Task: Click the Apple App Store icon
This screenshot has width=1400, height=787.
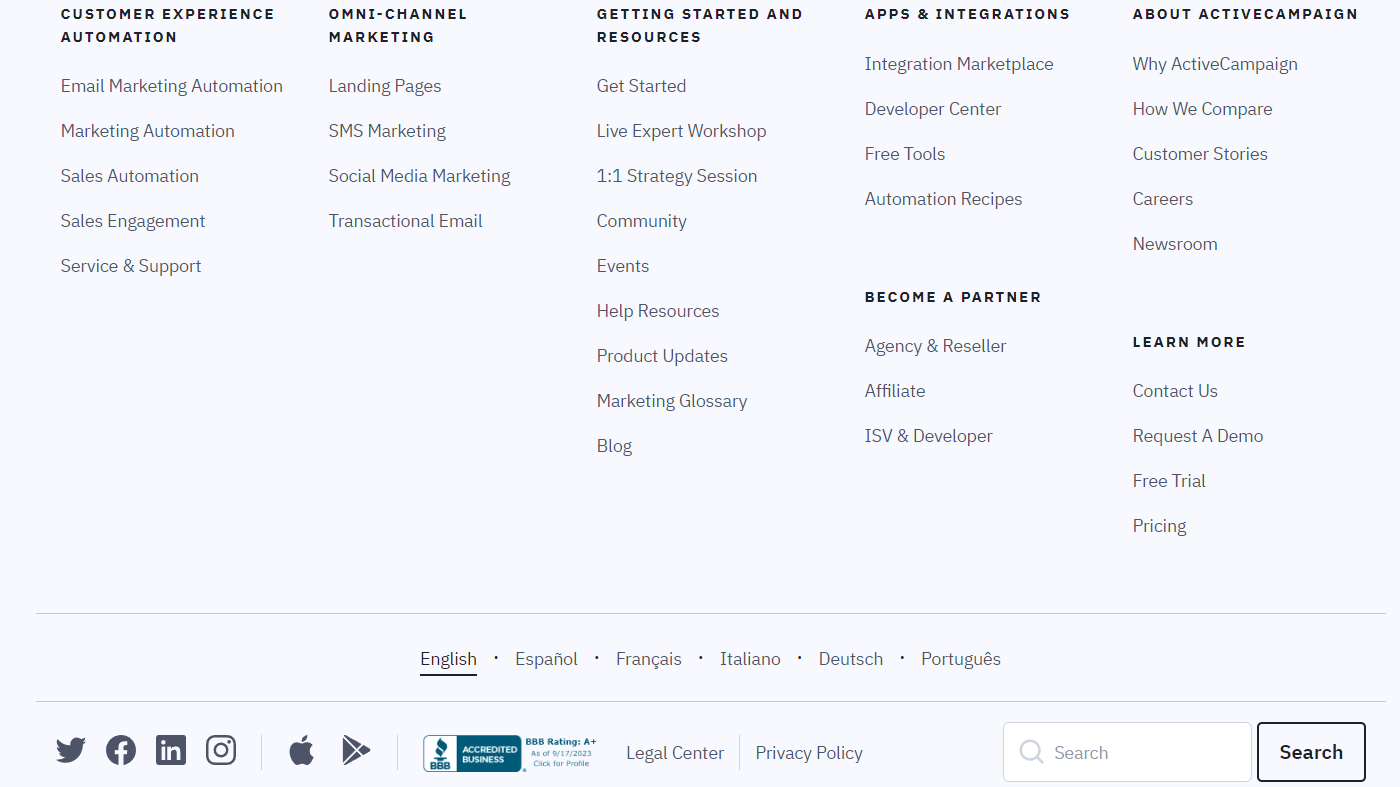Action: [302, 750]
